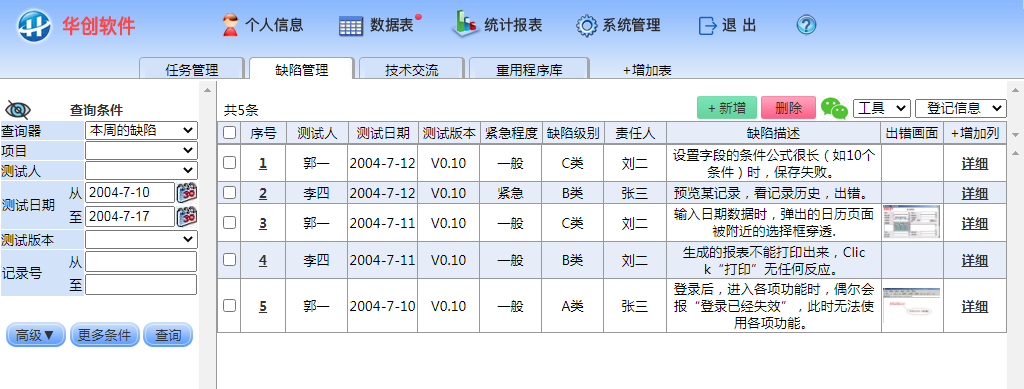1024x389 pixels.
Task: Click the 记录号 从 input field
Action: [x=141, y=262]
